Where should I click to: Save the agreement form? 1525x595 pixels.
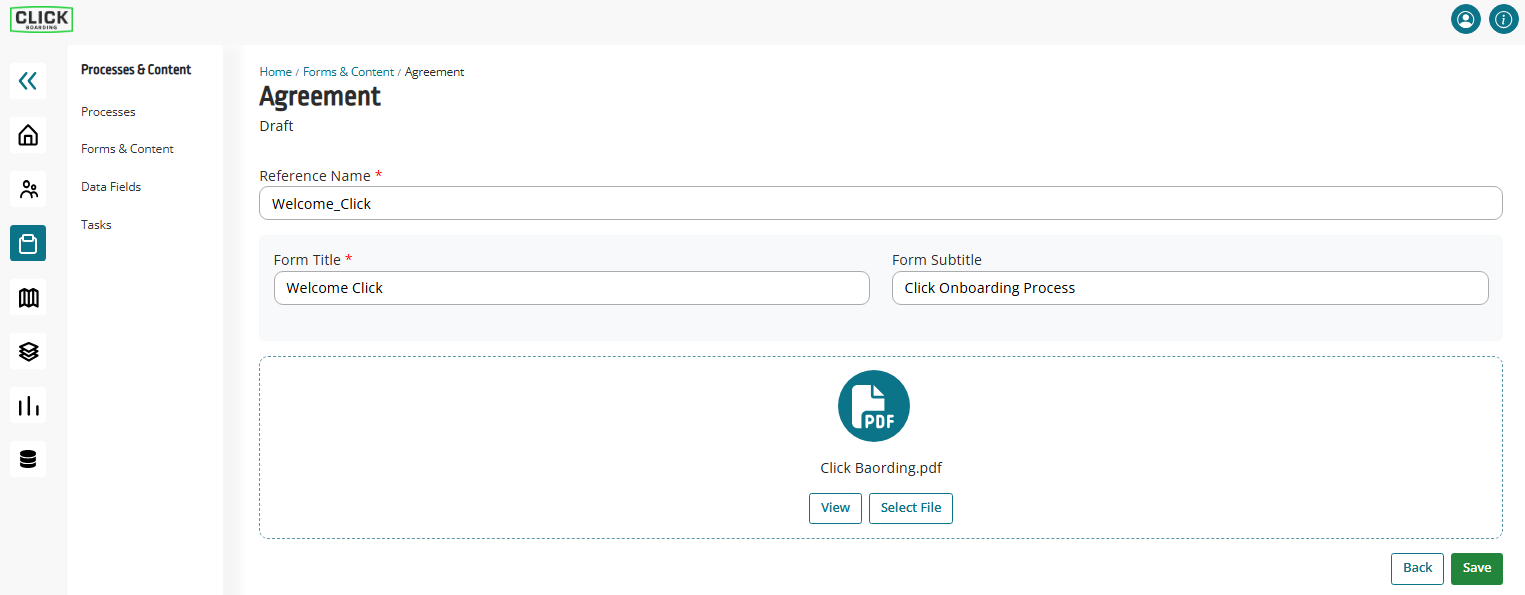click(x=1477, y=568)
